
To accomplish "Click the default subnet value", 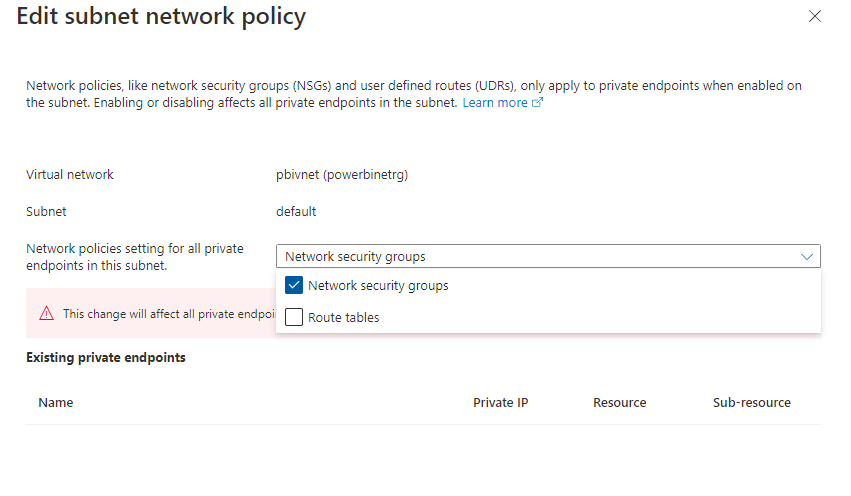I will pyautogui.click(x=296, y=212).
